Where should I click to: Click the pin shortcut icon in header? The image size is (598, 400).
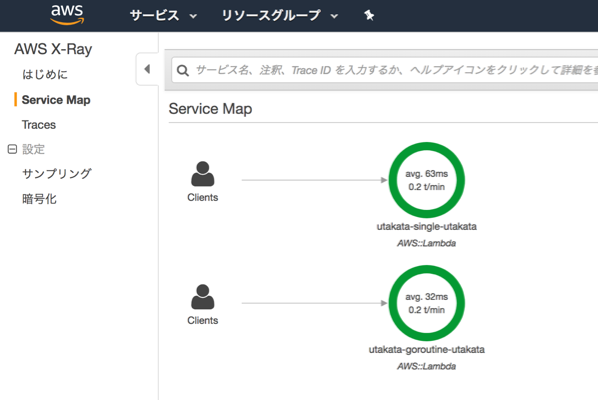(x=369, y=15)
